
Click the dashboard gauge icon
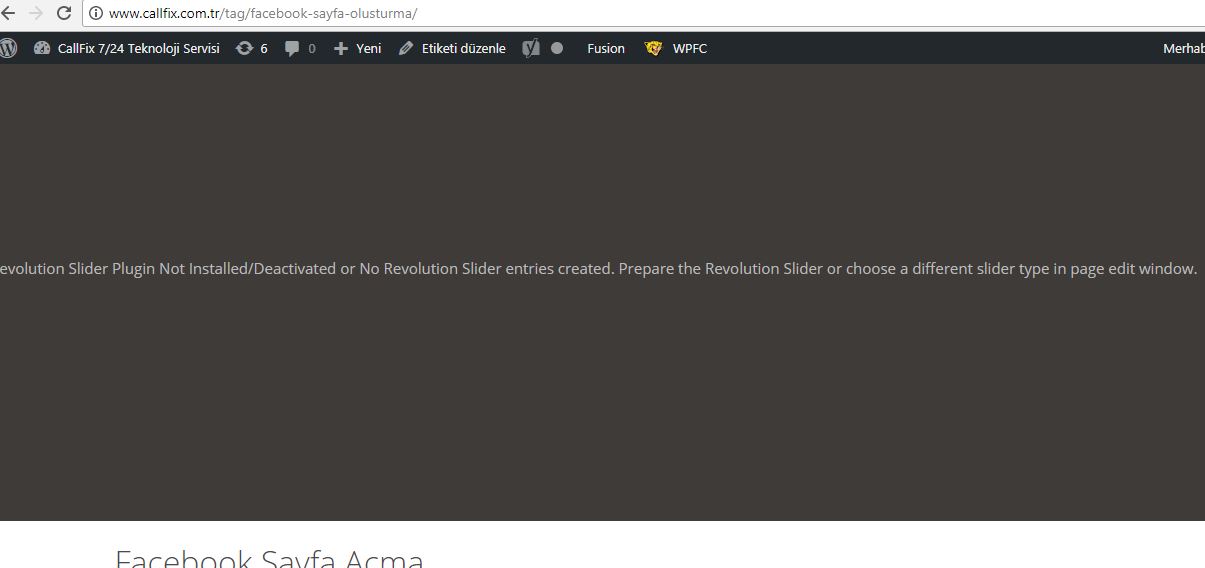click(x=42, y=48)
